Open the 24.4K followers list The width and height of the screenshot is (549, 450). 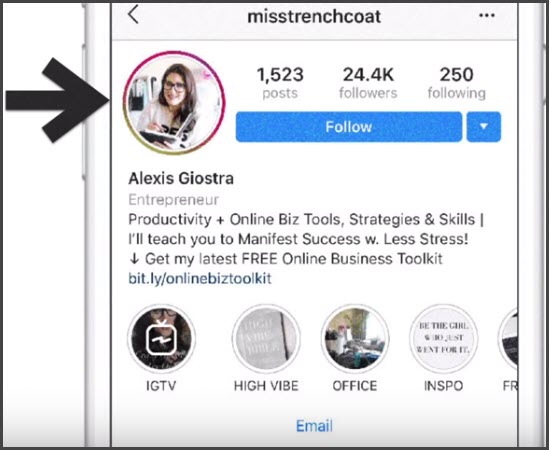tap(368, 83)
